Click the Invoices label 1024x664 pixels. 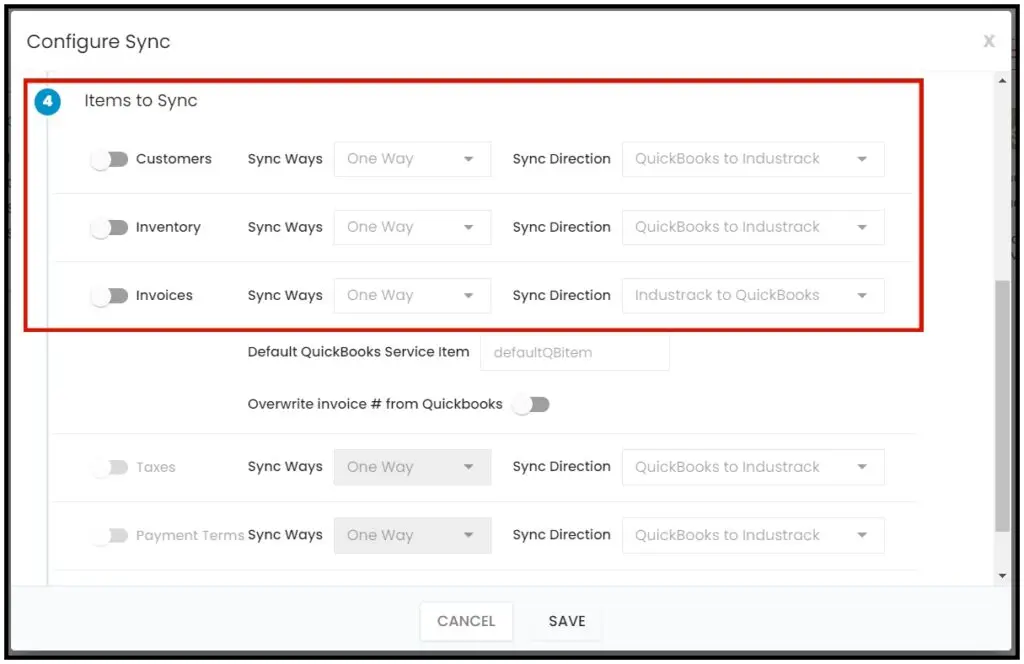[164, 296]
